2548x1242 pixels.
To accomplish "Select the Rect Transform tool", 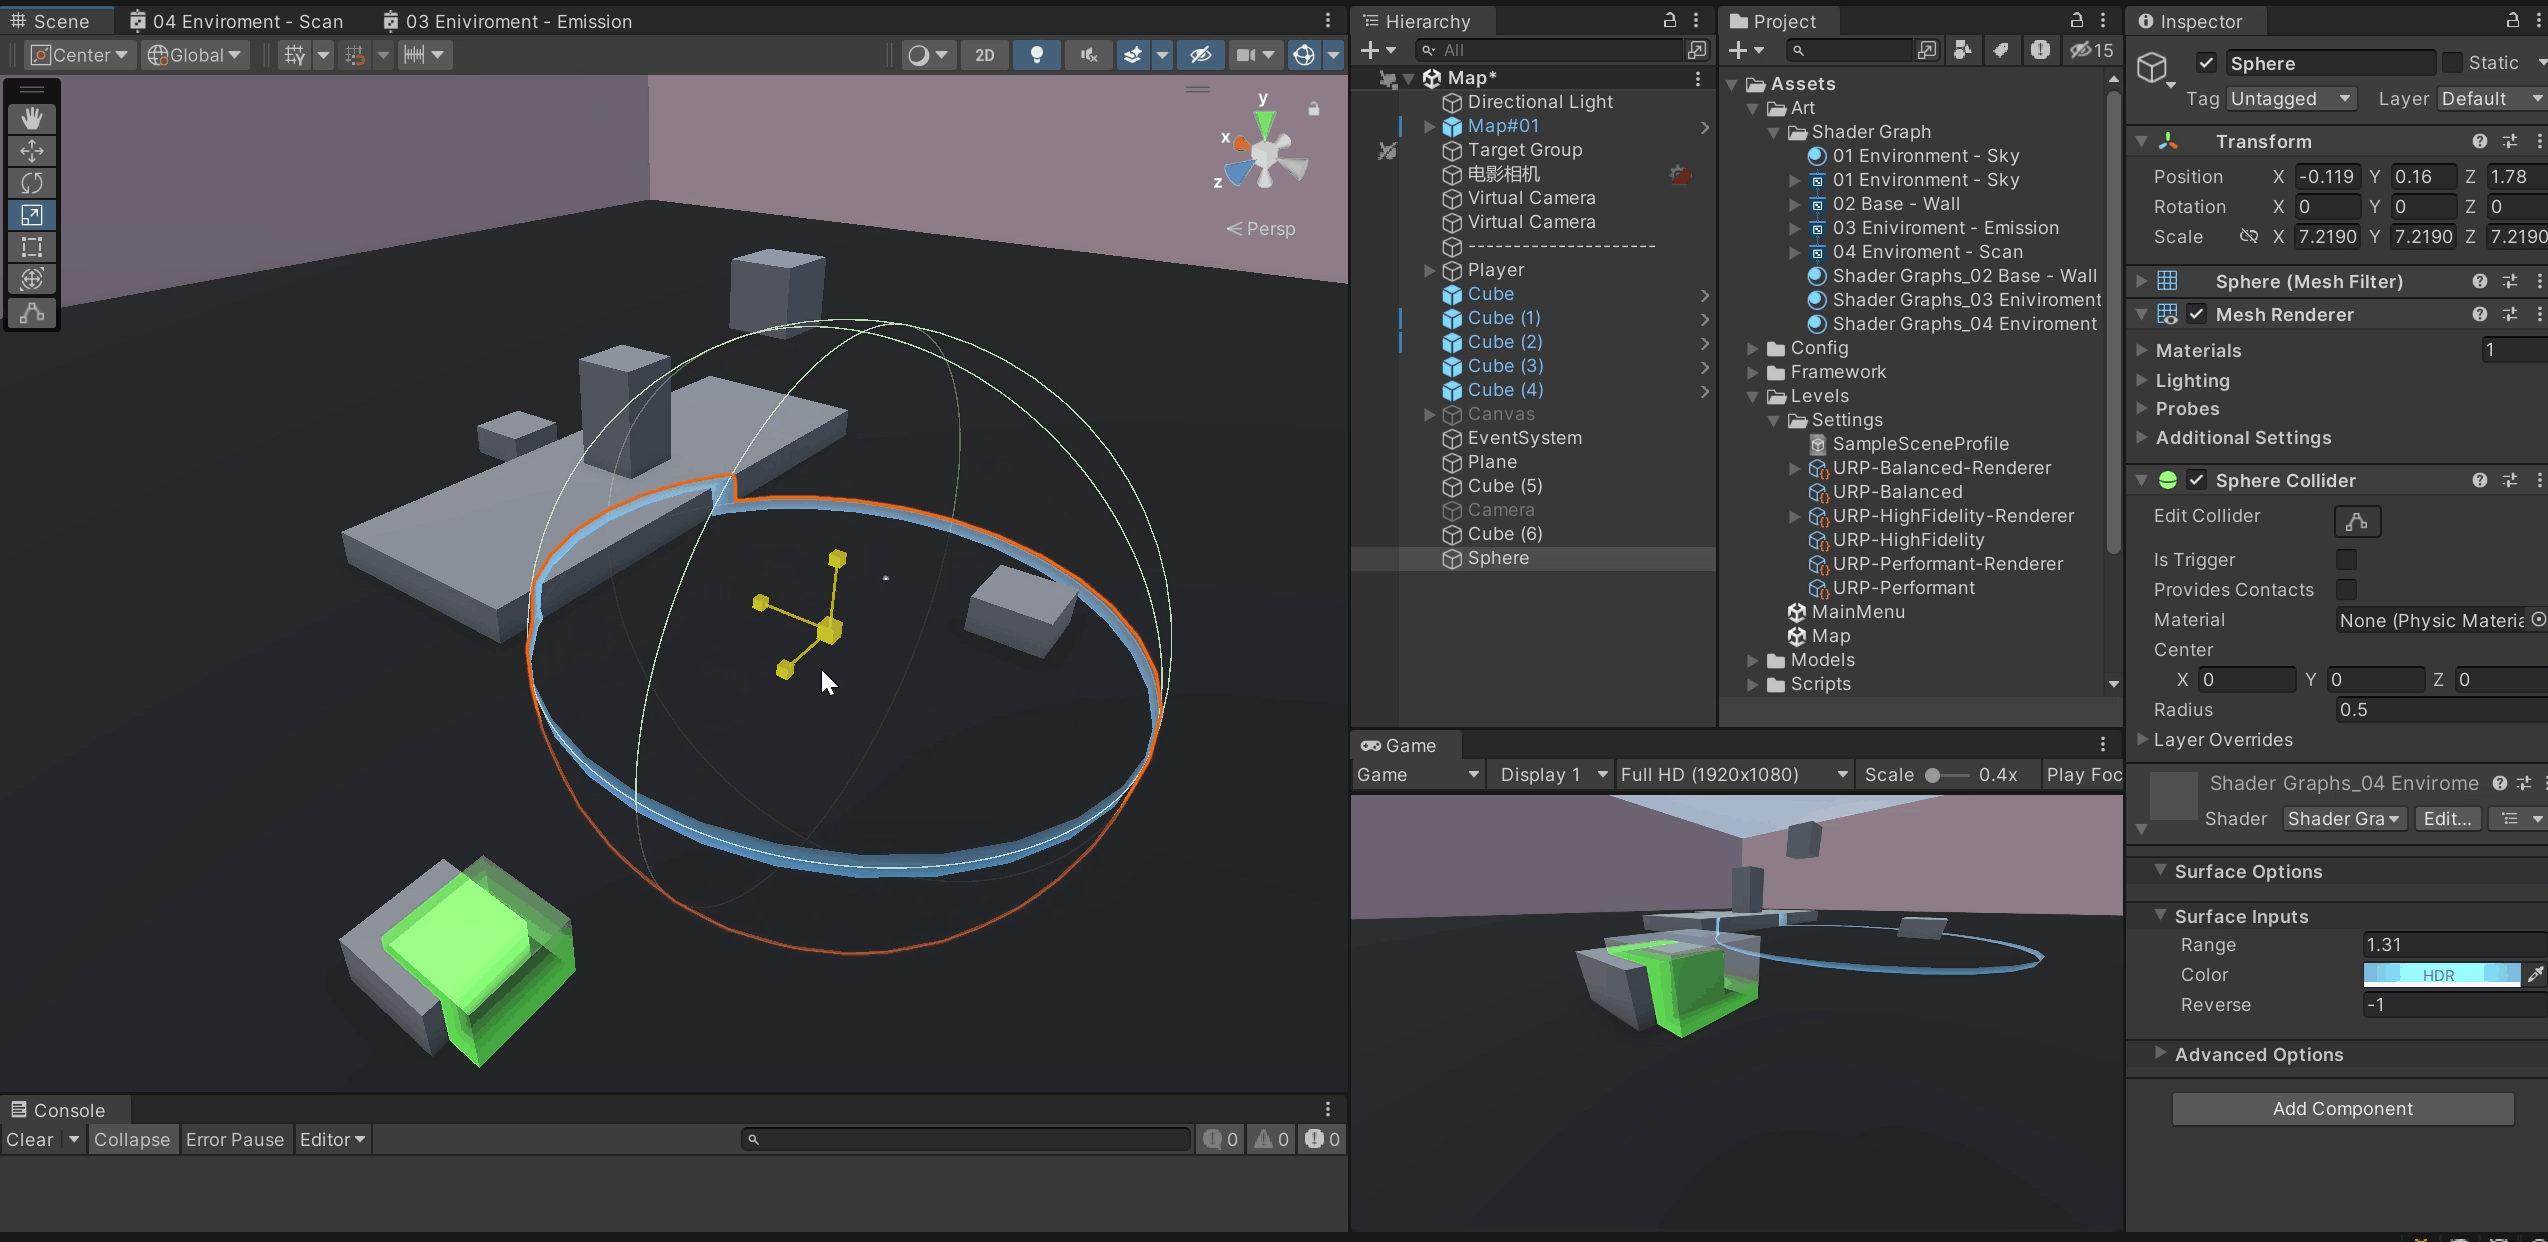I will (x=32, y=247).
